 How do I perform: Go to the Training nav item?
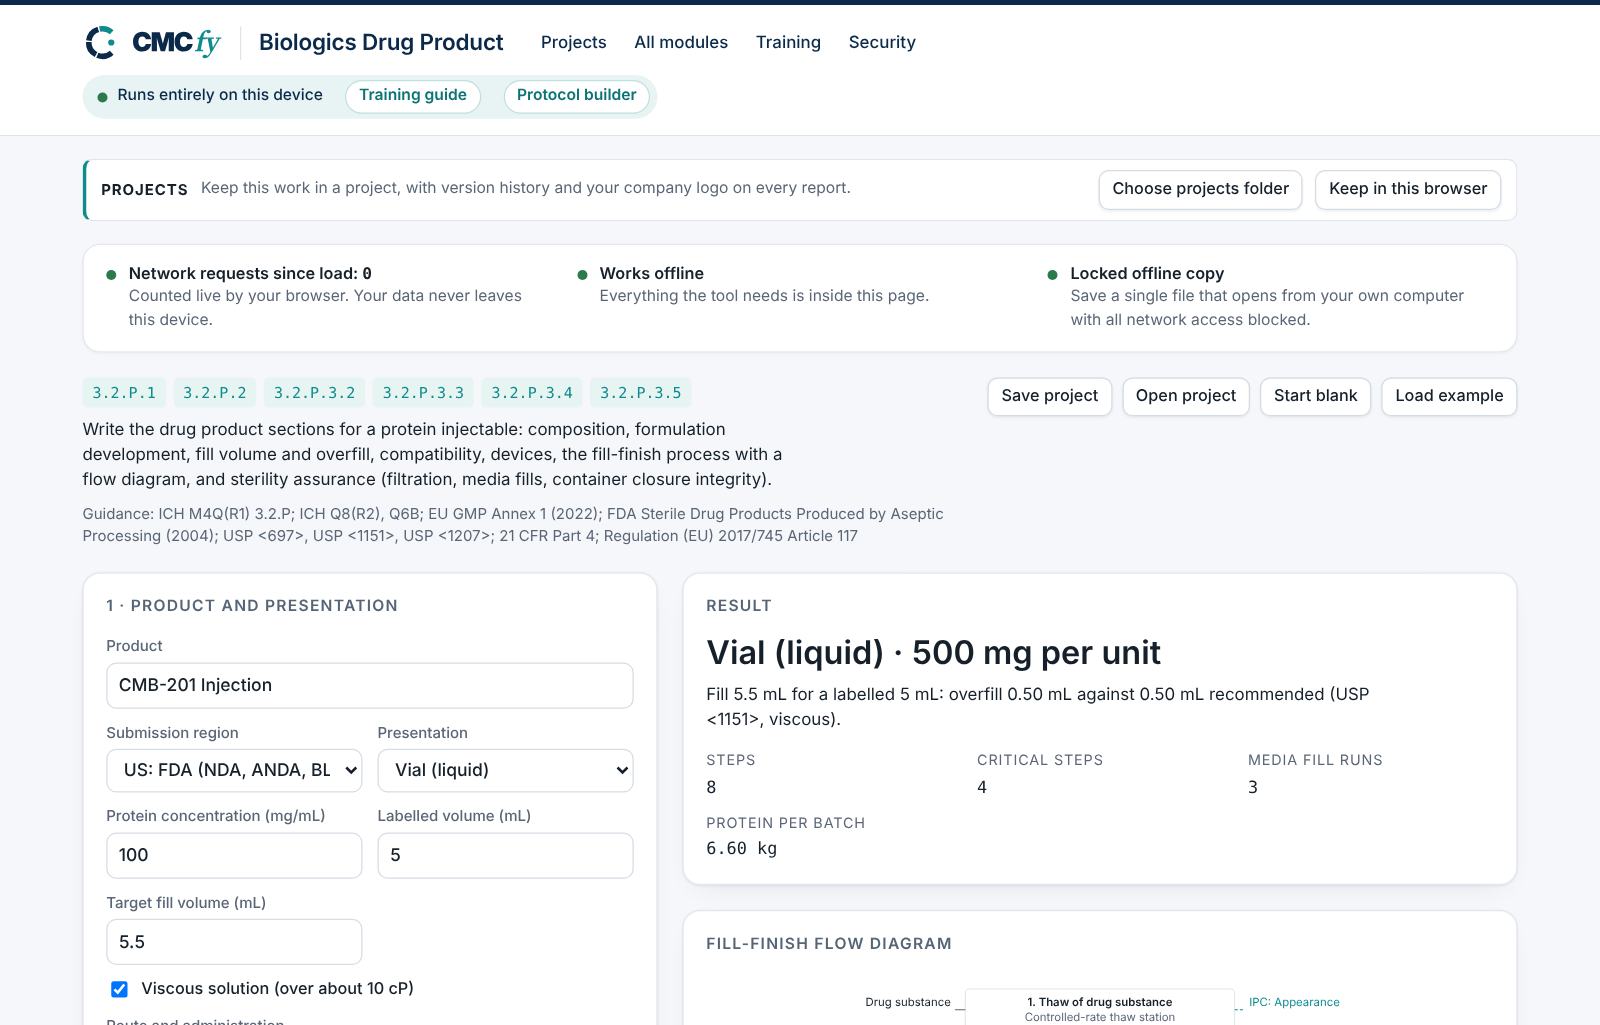(x=788, y=42)
